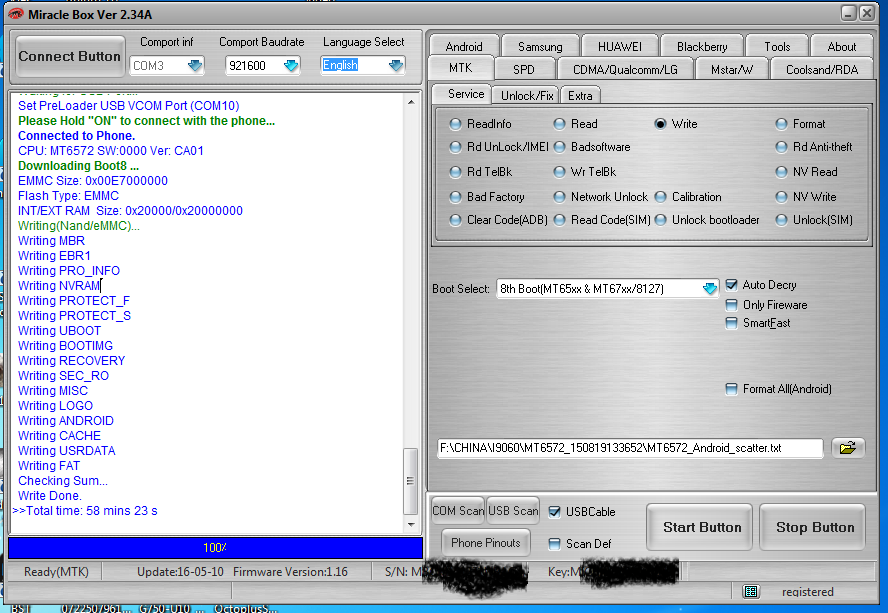This screenshot has height=613, width=888.
Task: Select the Unlock(SIM) radio option
Action: 782,220
